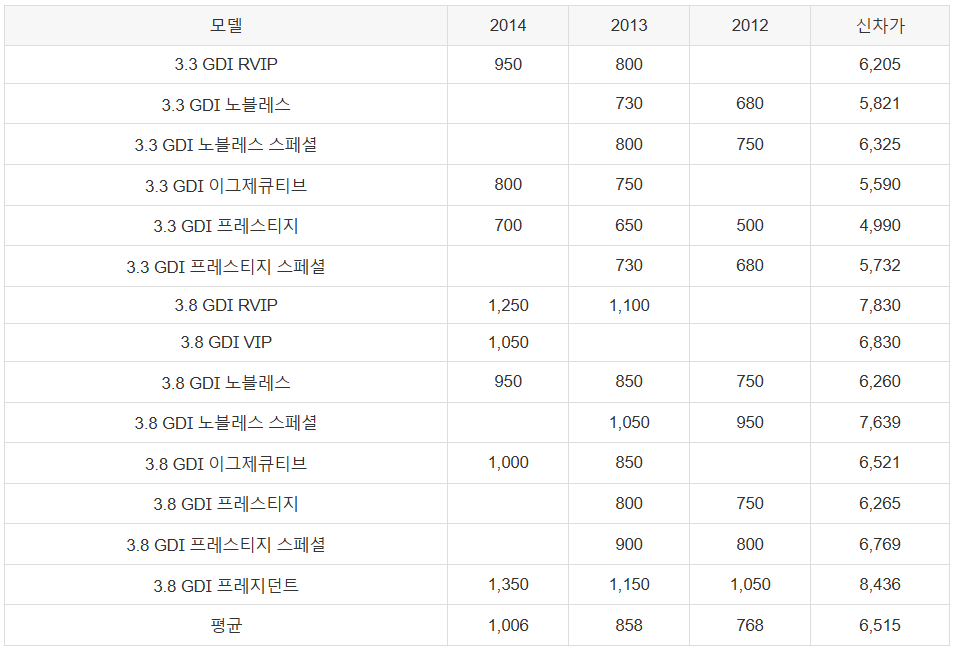The image size is (953, 649).
Task: Select the 3.8 GDI 프레지던트 model name
Action: (225, 585)
